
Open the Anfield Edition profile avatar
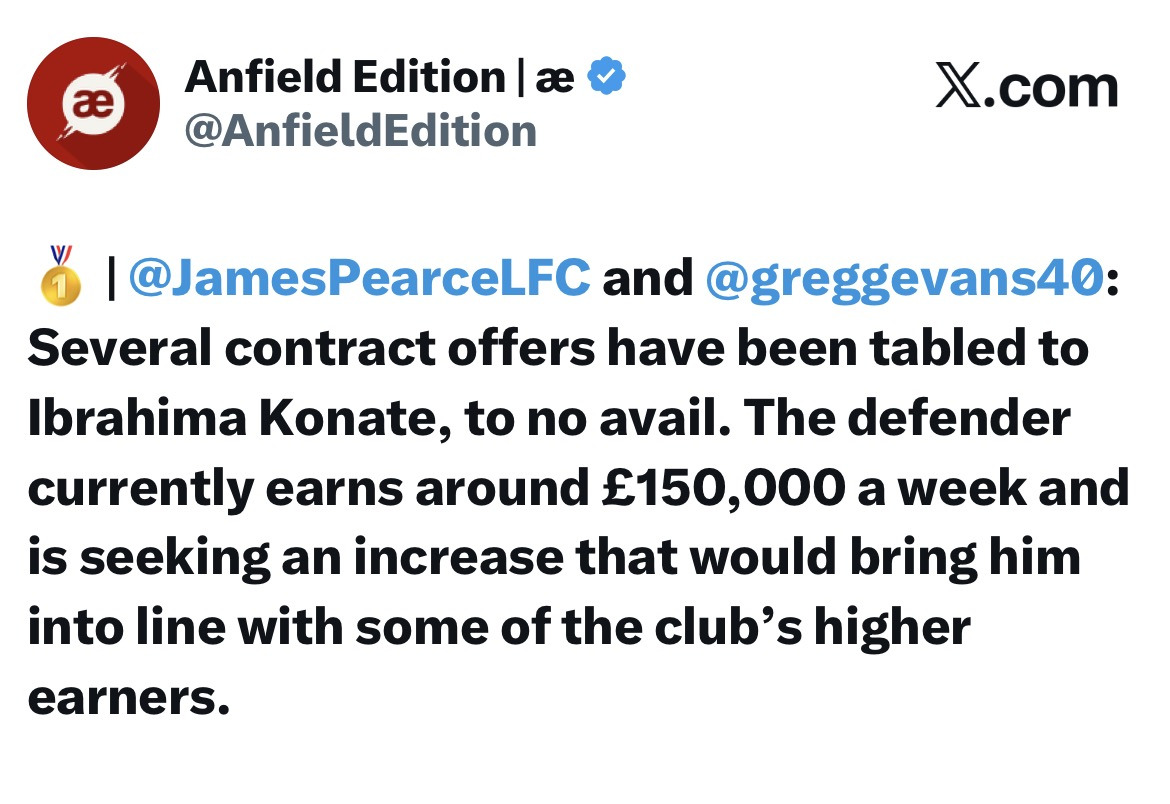pos(93,103)
